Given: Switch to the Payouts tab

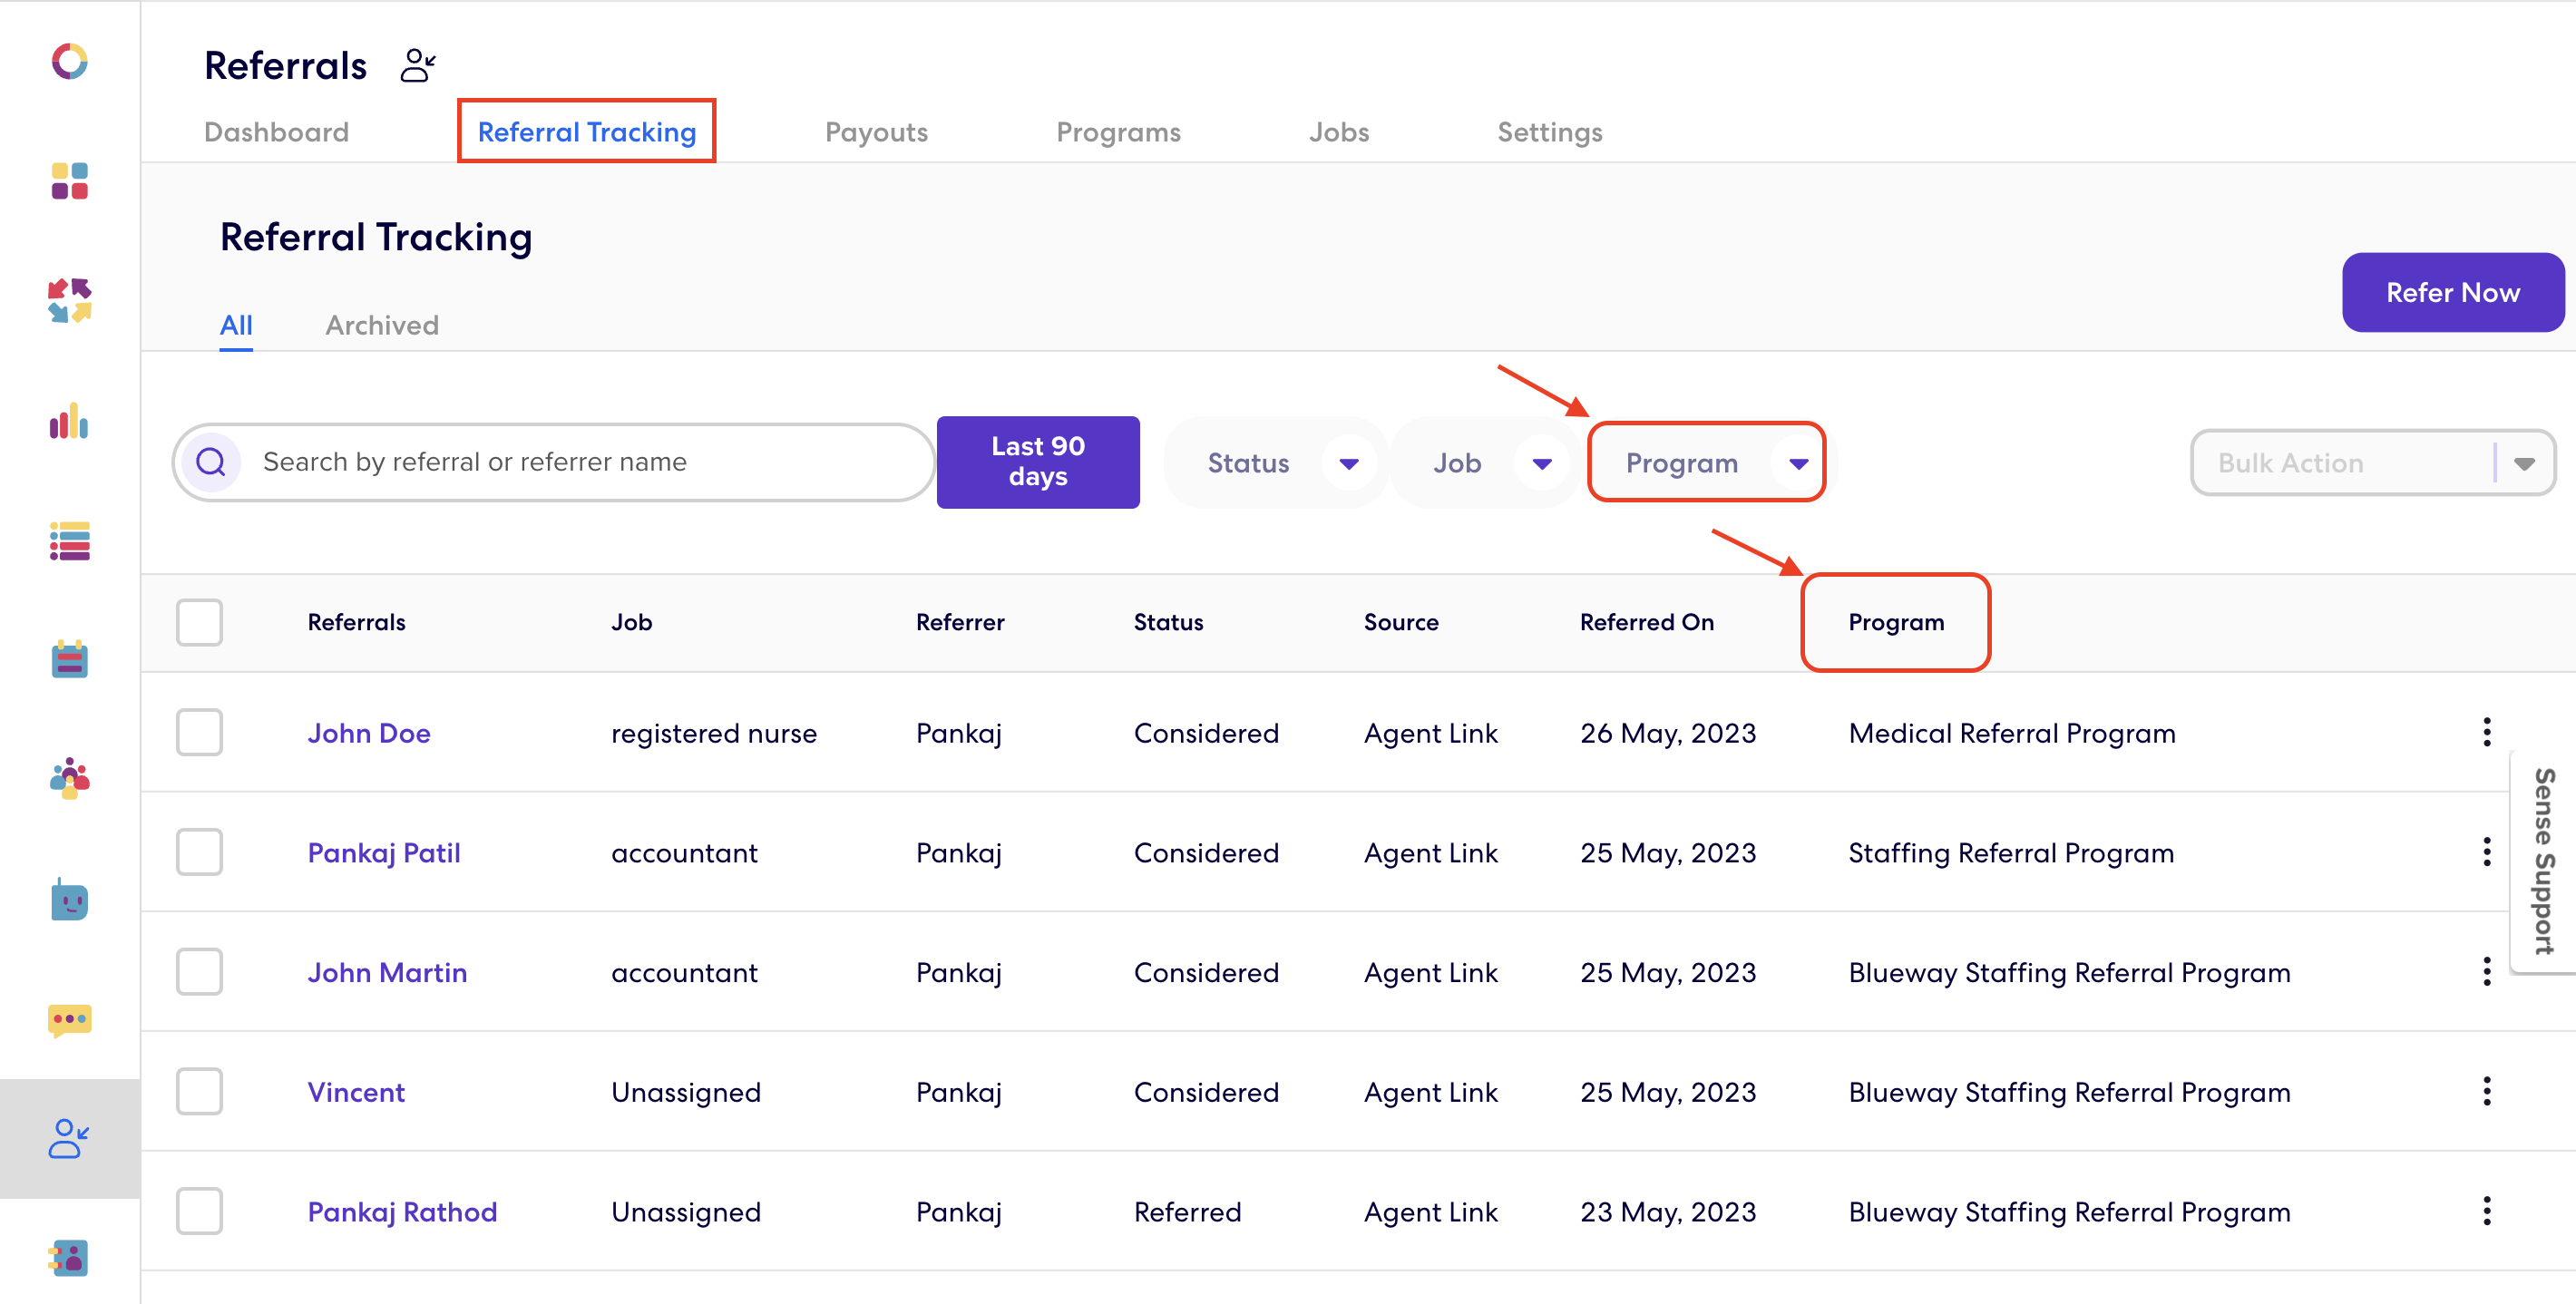Looking at the screenshot, I should (x=876, y=132).
